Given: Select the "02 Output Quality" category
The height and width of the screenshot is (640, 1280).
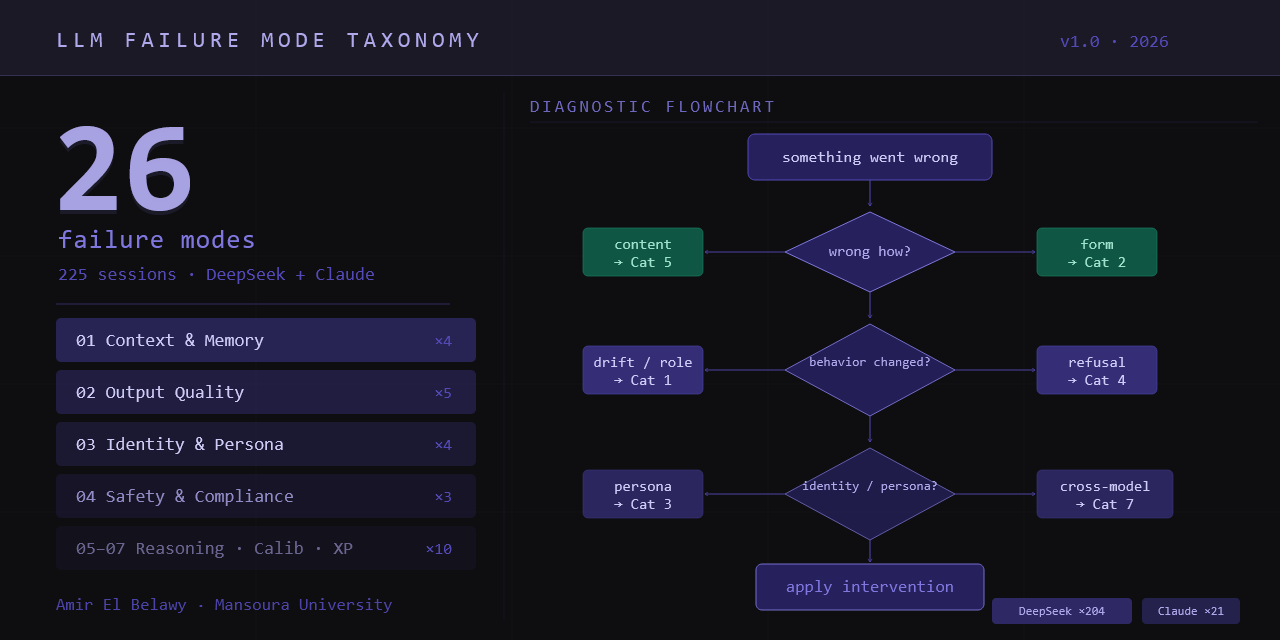Looking at the screenshot, I should pos(265,392).
